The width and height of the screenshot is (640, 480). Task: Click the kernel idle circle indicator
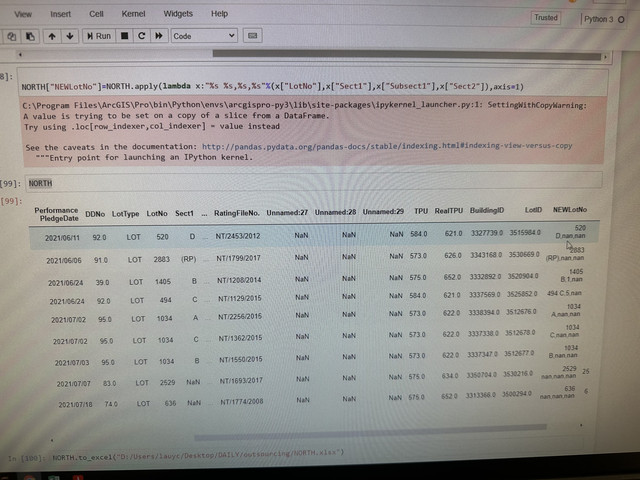tap(621, 20)
